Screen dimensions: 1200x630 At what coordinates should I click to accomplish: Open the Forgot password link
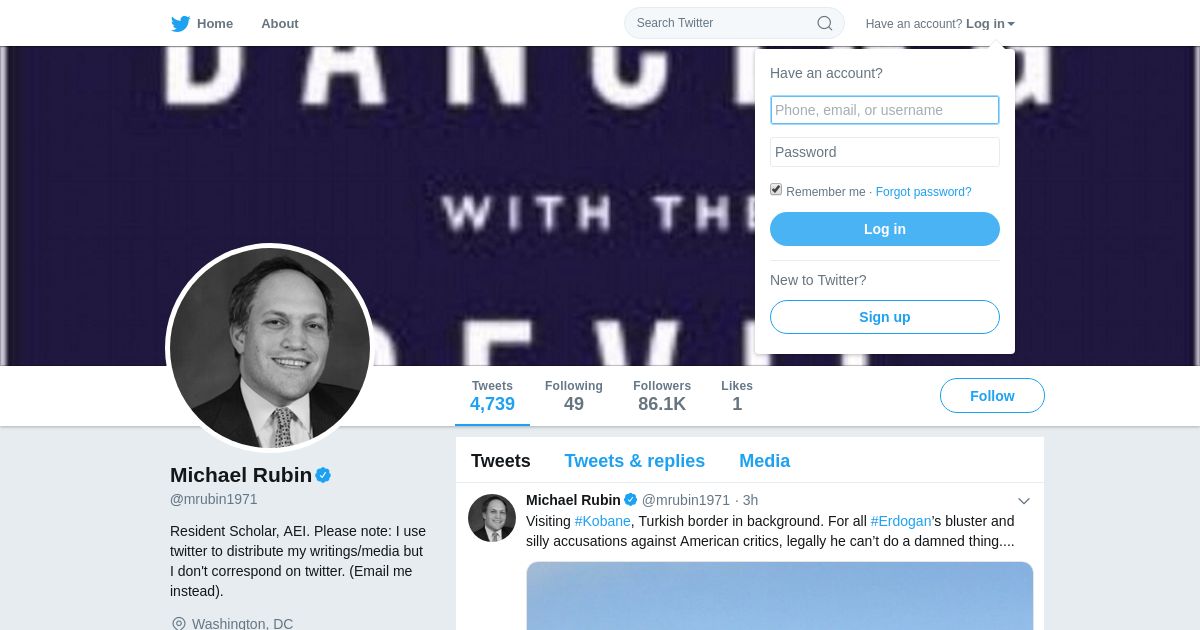923,192
